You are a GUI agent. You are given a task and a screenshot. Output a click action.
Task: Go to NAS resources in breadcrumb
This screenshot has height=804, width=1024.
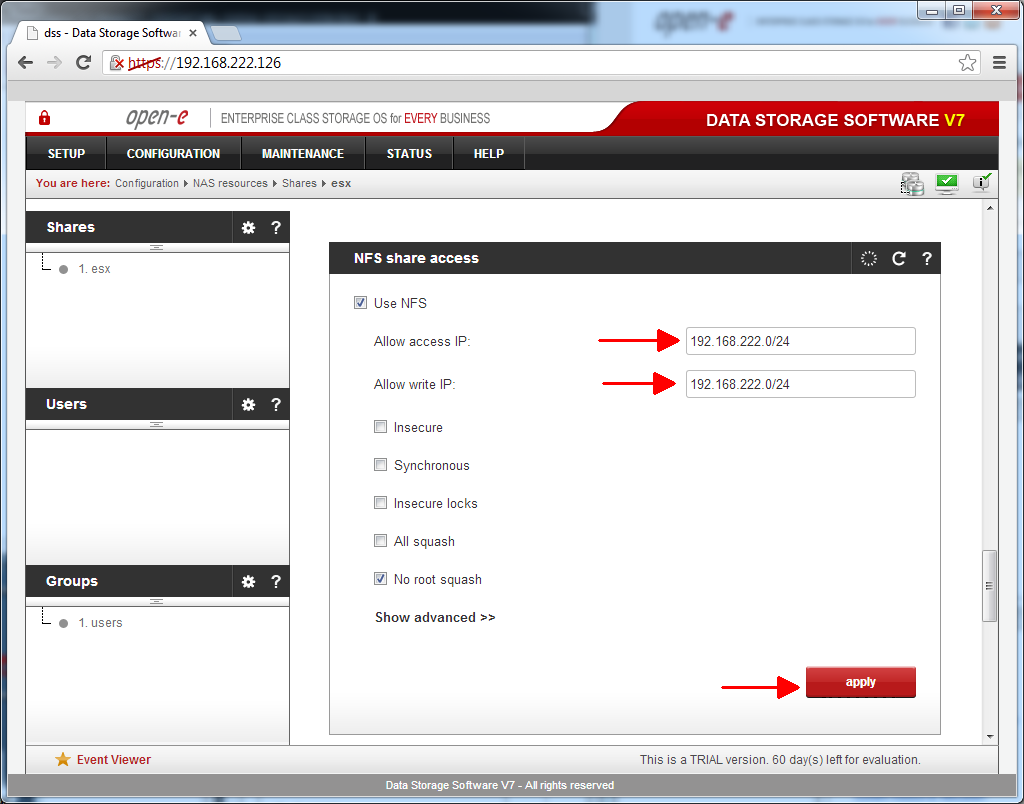point(230,184)
